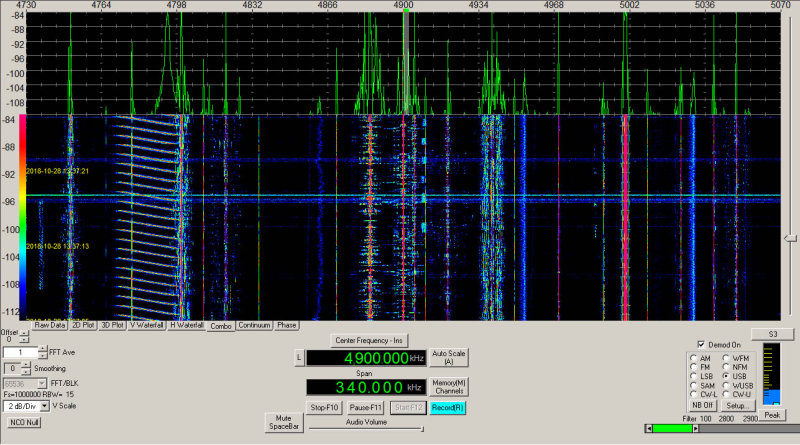Click the signal strength S-meter bar
This screenshot has width=800, height=445.
tap(771, 374)
